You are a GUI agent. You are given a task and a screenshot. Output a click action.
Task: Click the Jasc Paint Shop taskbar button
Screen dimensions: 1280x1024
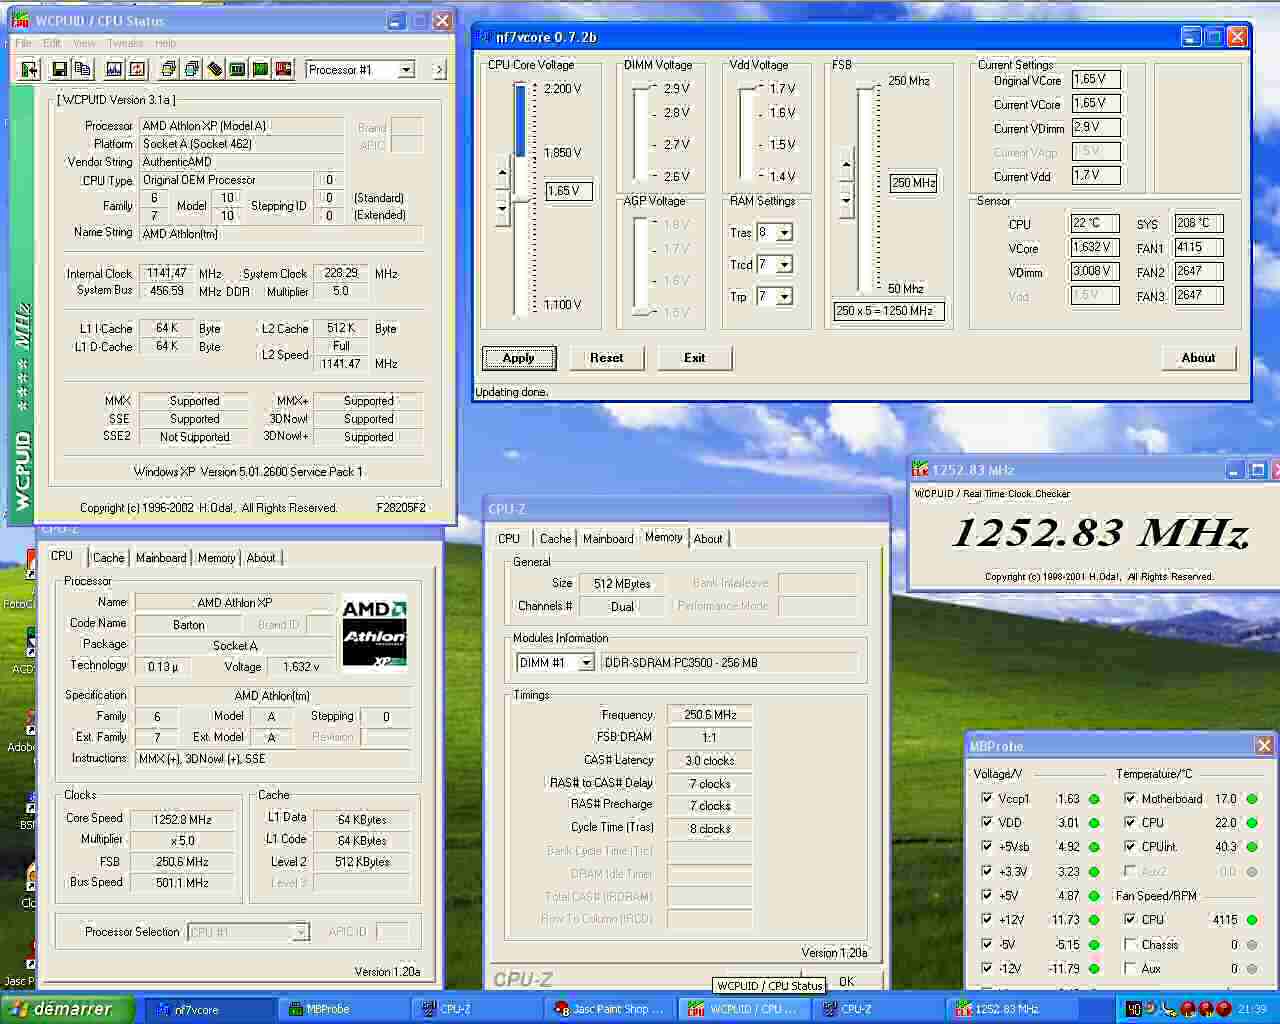click(610, 1009)
